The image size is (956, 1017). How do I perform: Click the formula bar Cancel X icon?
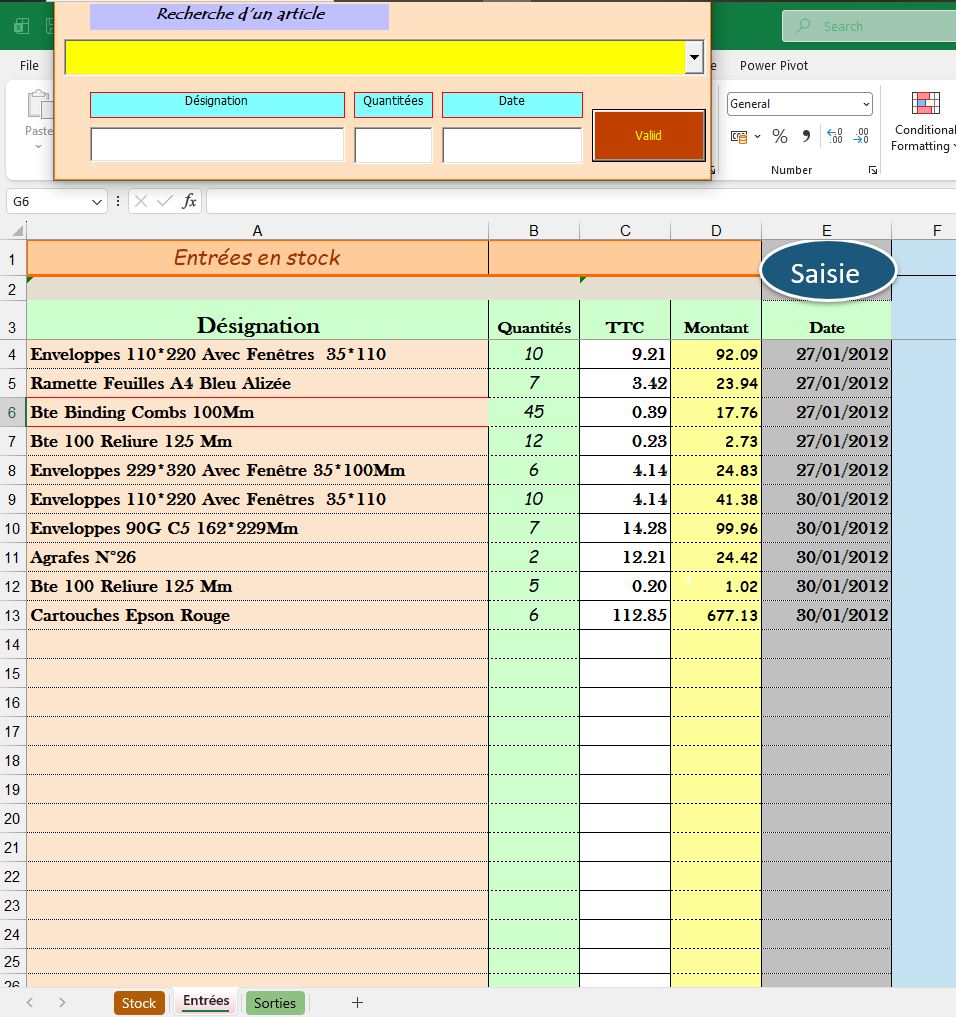141,201
